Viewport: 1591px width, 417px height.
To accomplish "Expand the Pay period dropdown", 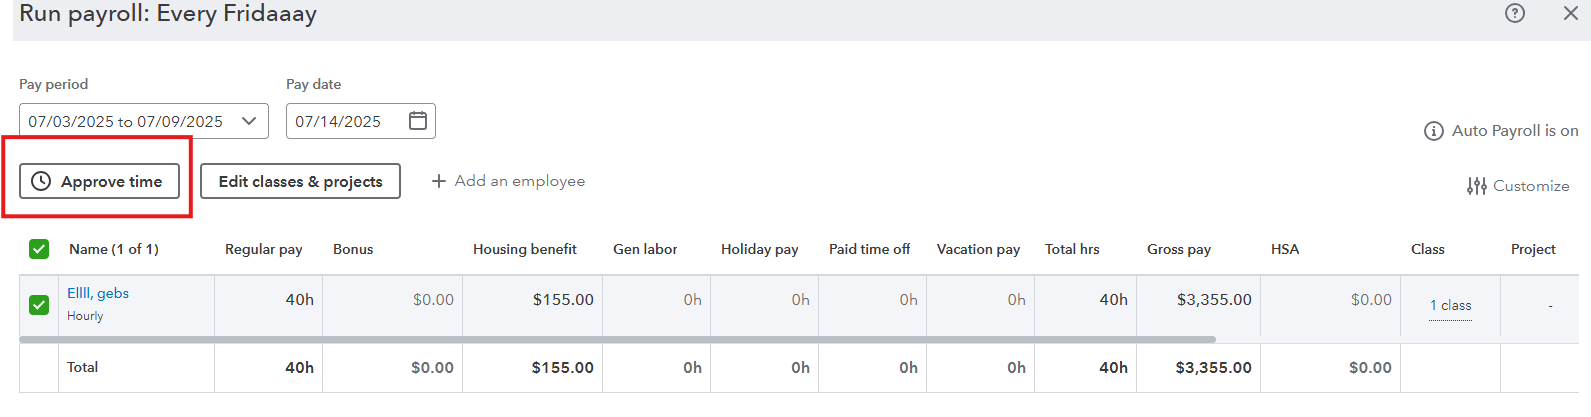I will 144,121.
